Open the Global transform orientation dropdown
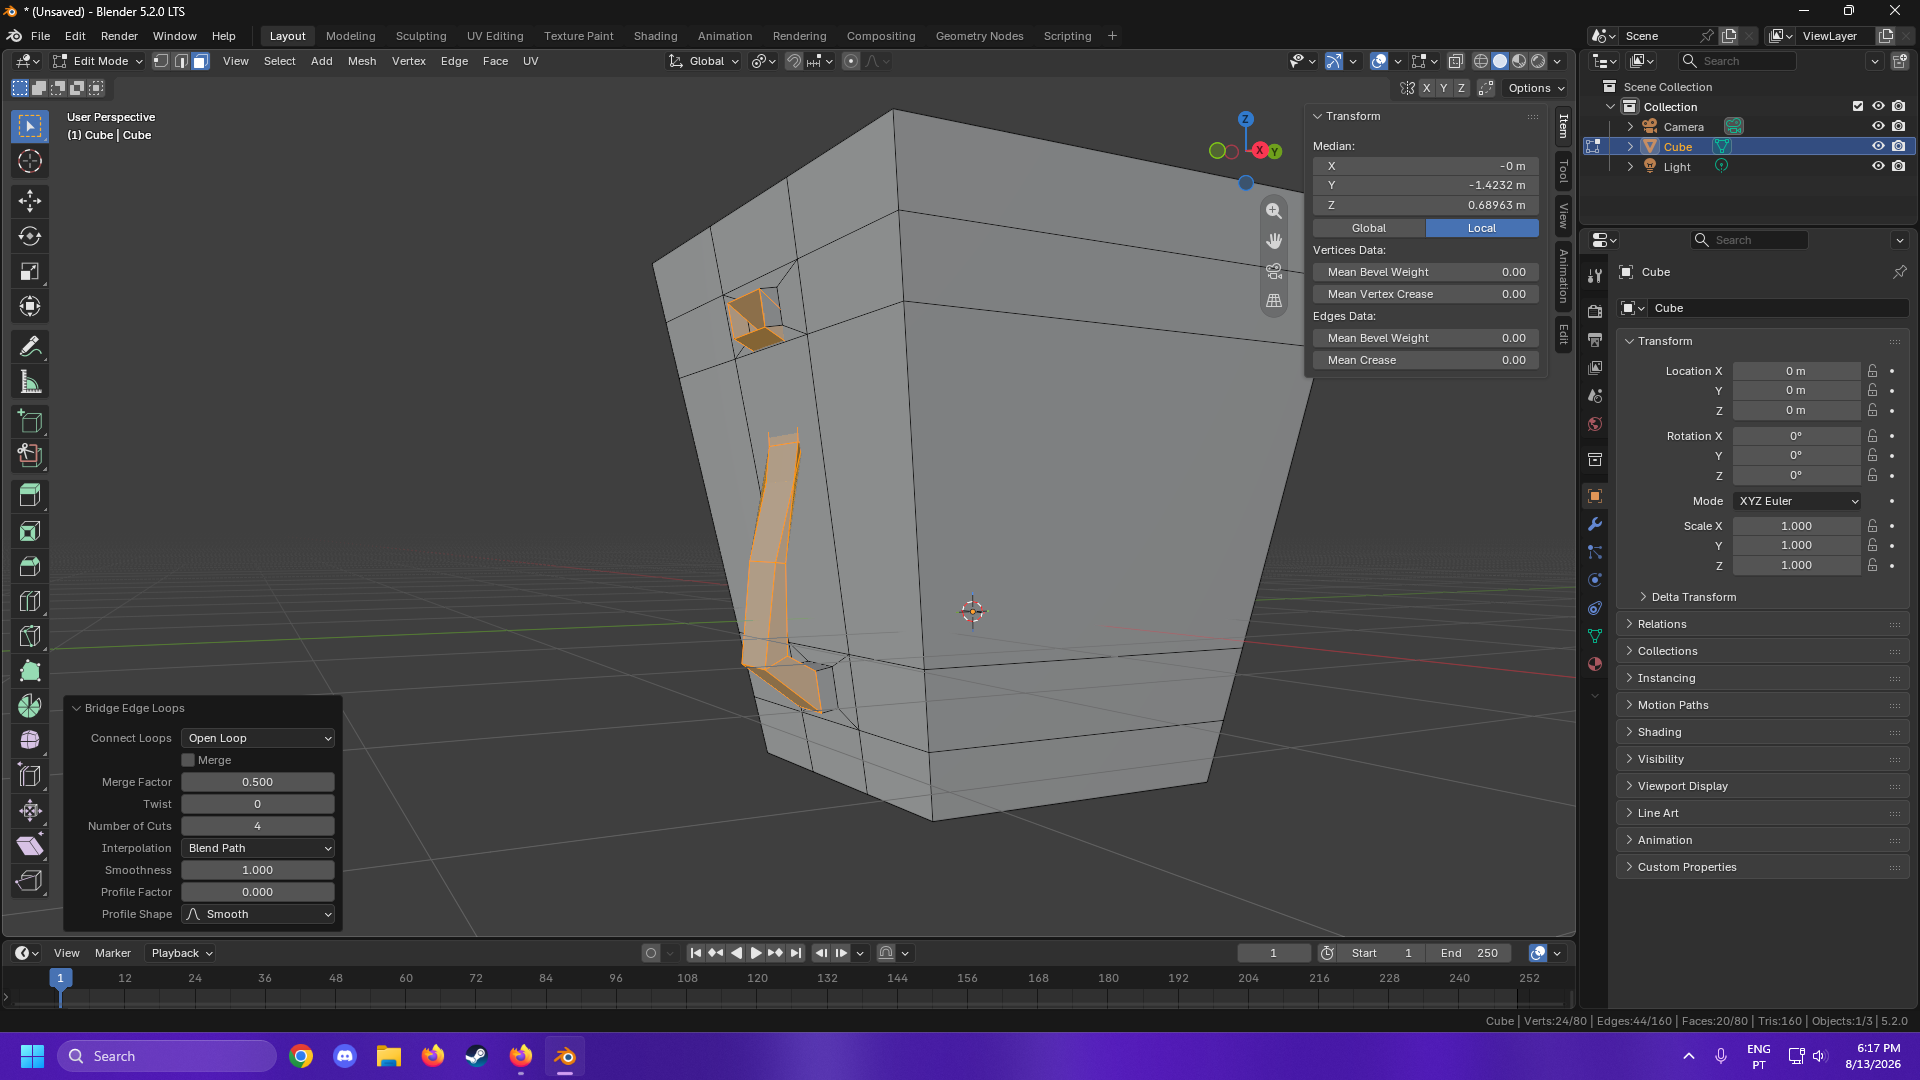 click(x=705, y=61)
